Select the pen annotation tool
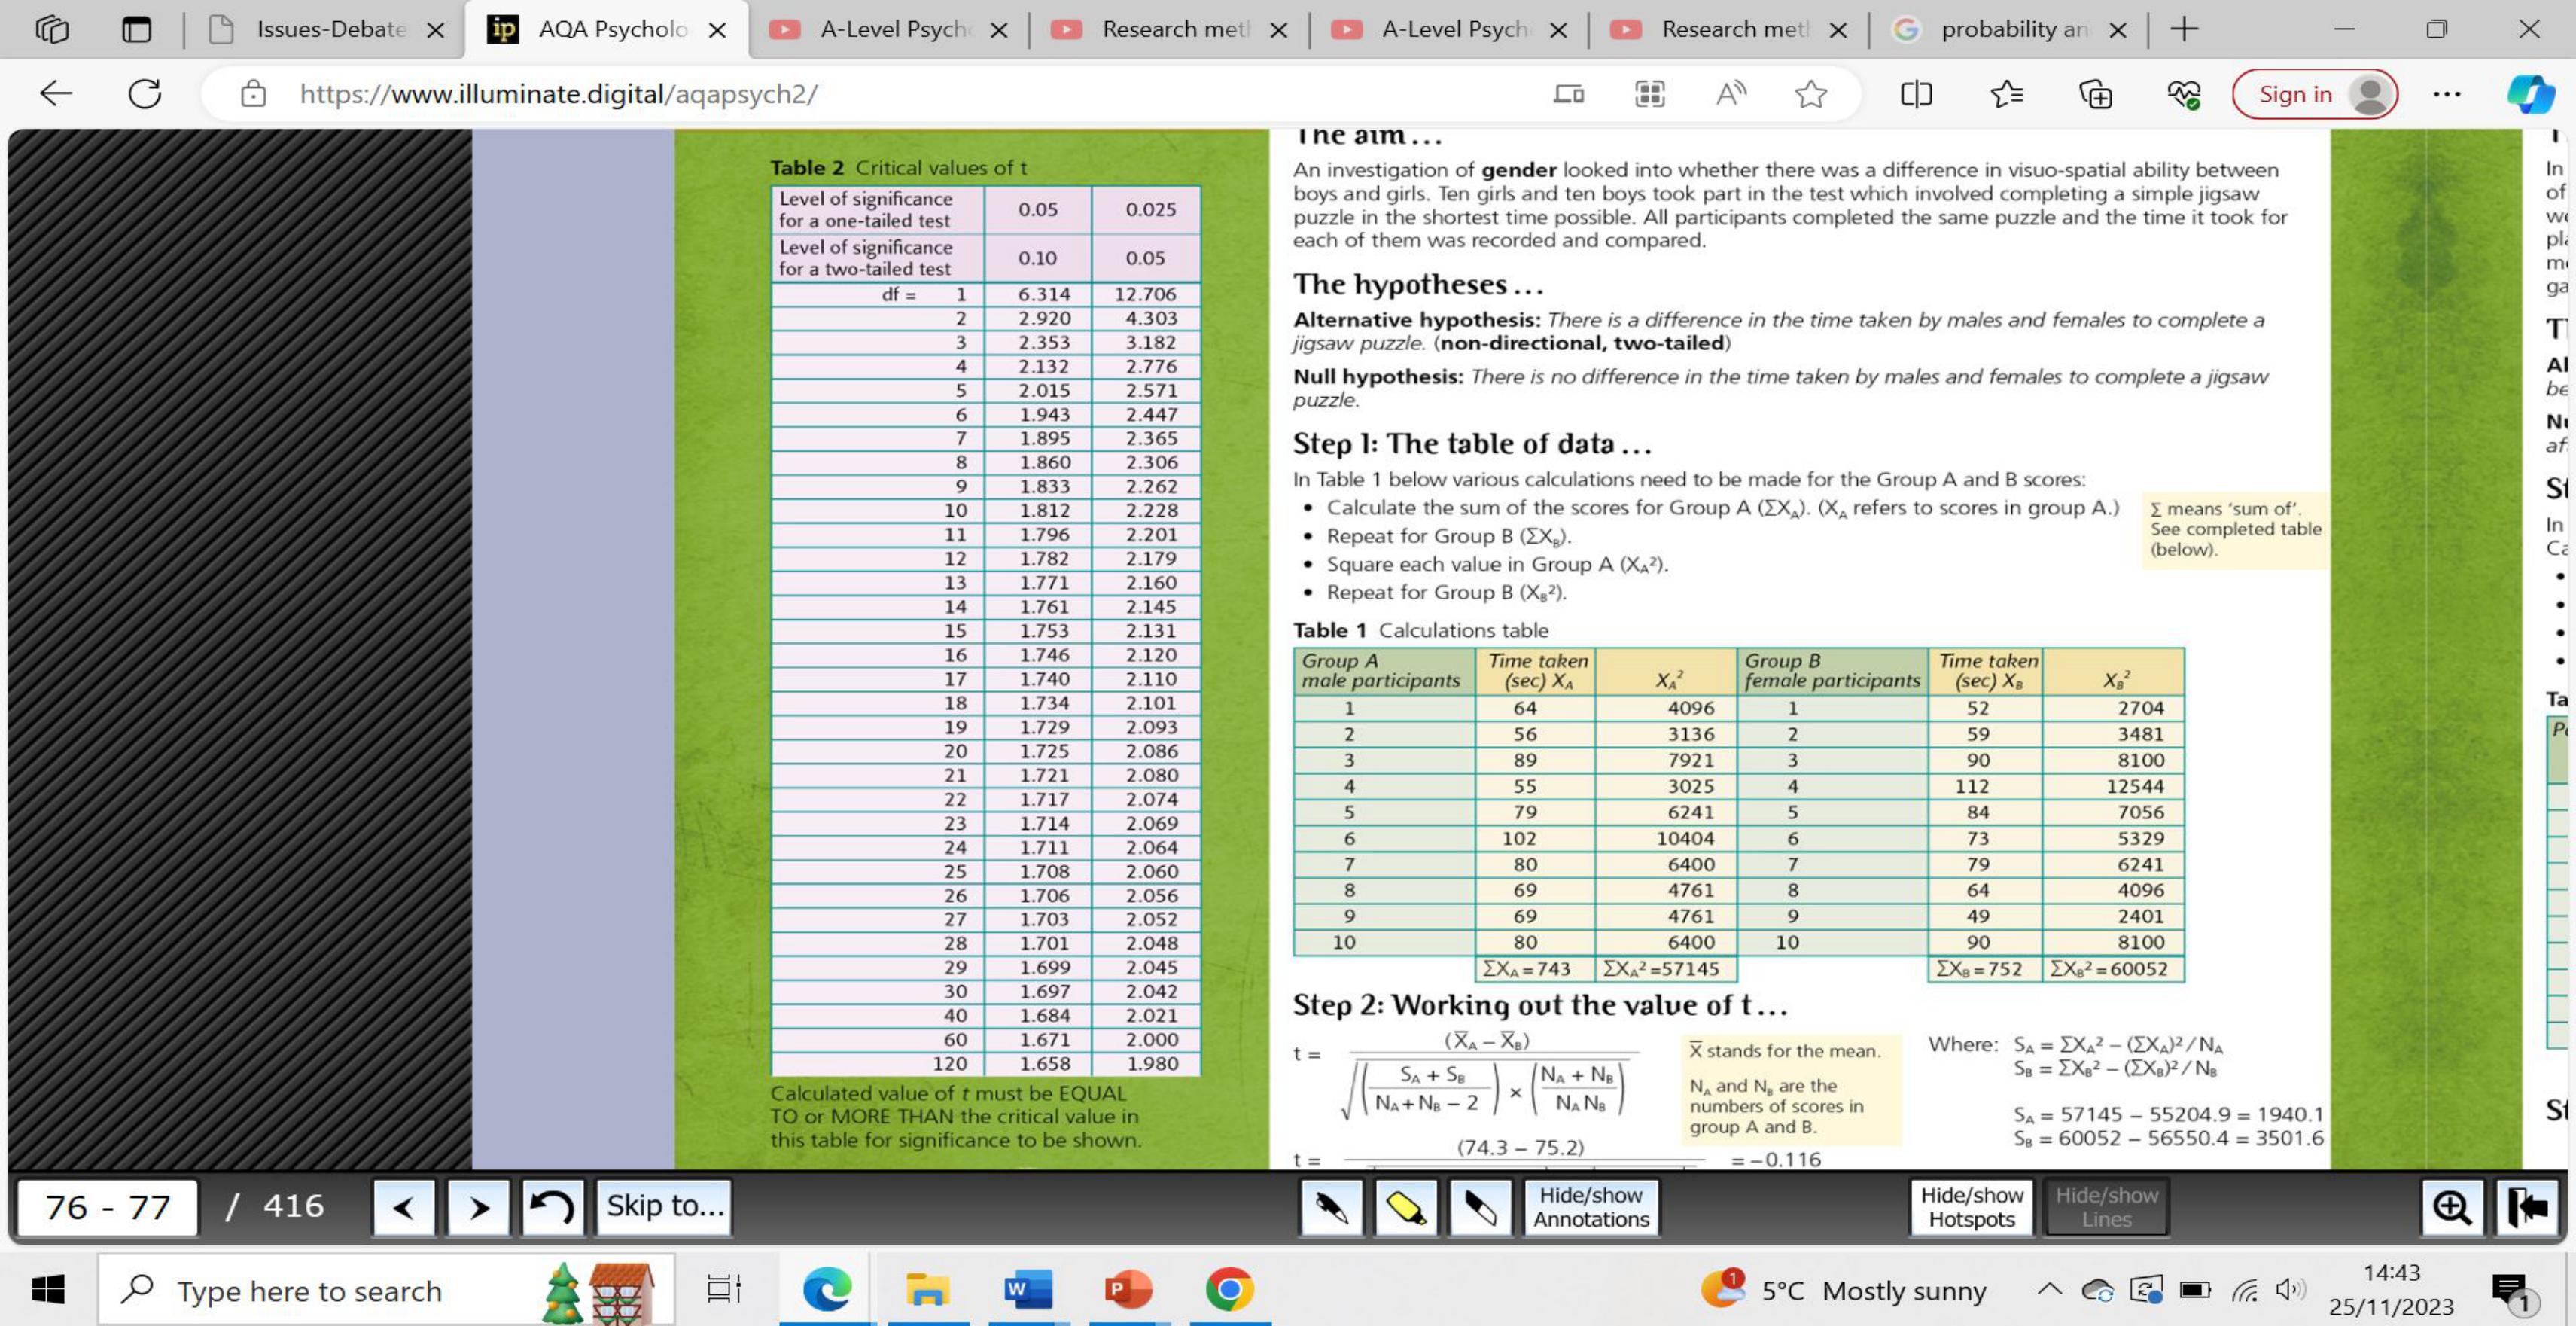 pos(1331,1208)
